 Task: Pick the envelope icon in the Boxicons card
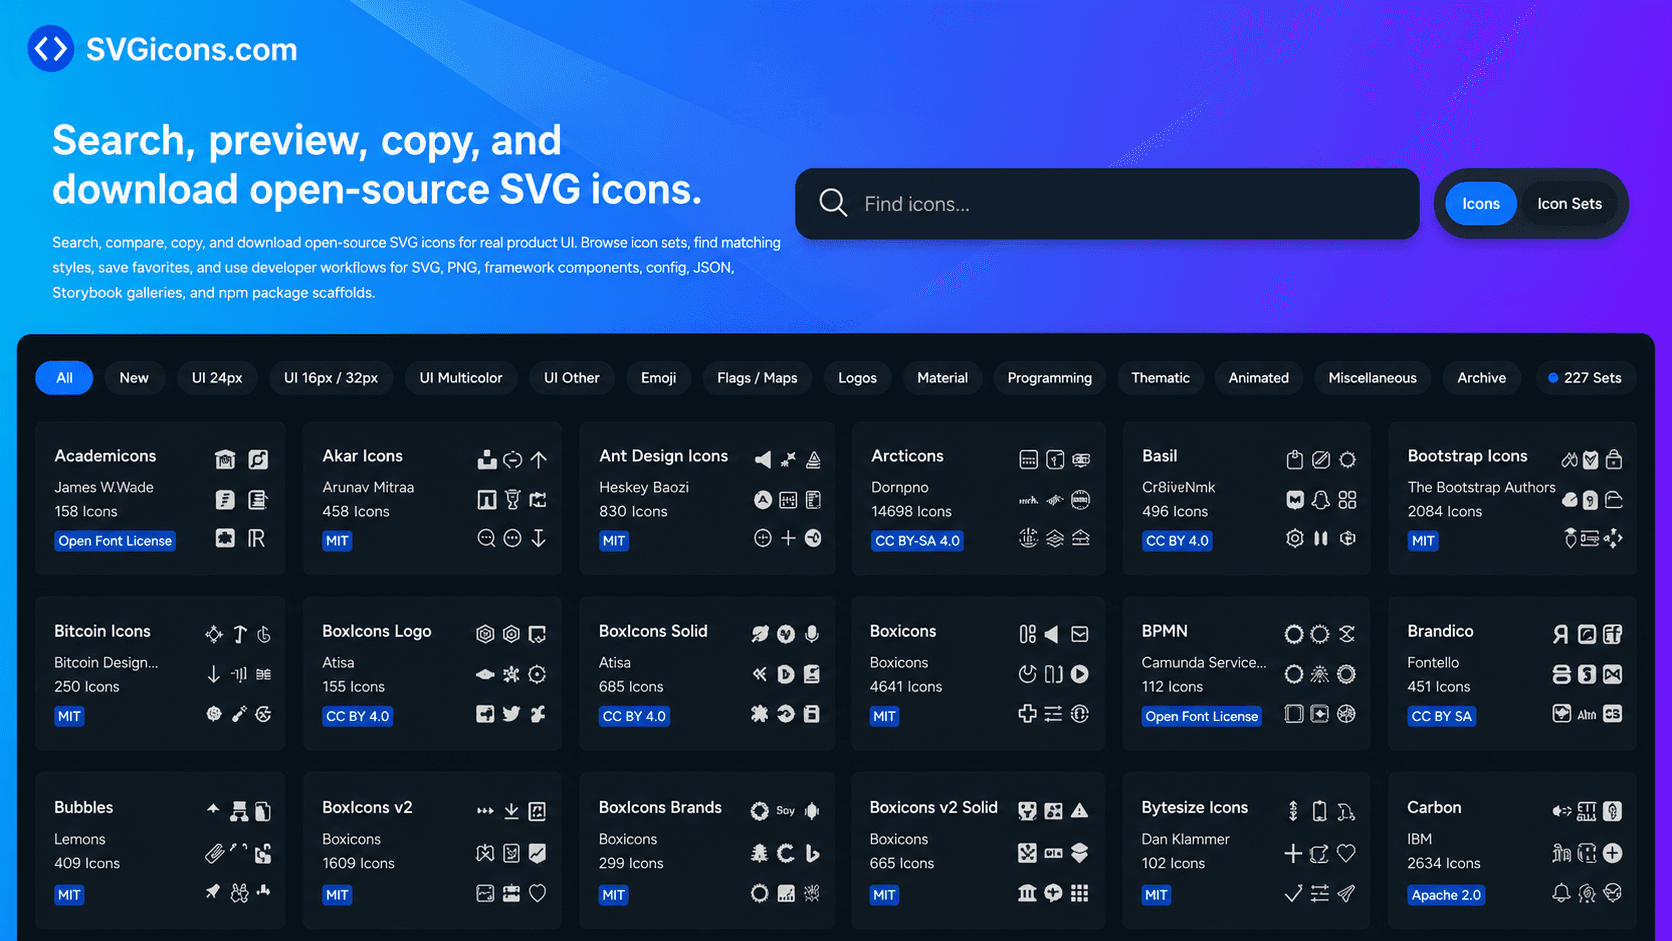[x=1080, y=634]
